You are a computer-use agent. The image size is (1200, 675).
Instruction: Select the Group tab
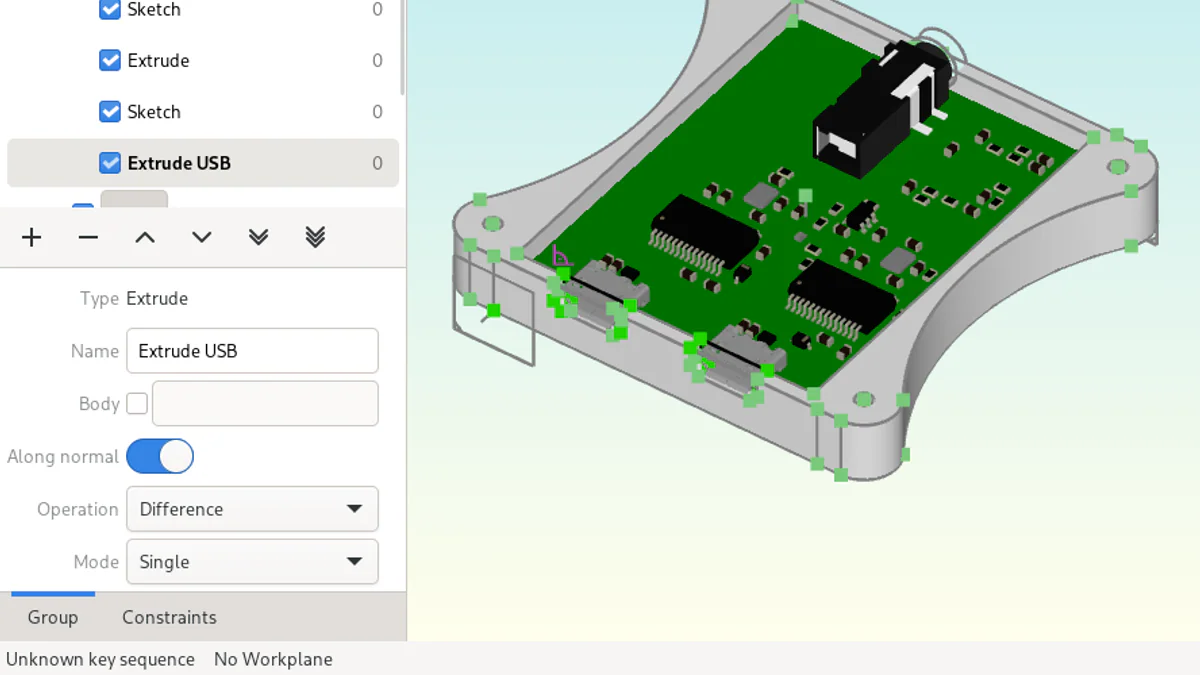coord(51,617)
